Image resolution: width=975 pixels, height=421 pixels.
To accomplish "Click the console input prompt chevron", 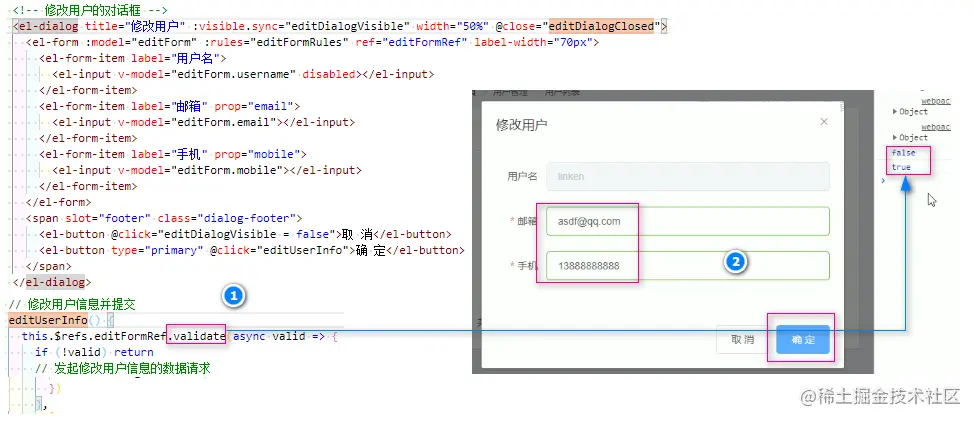I will (x=883, y=181).
